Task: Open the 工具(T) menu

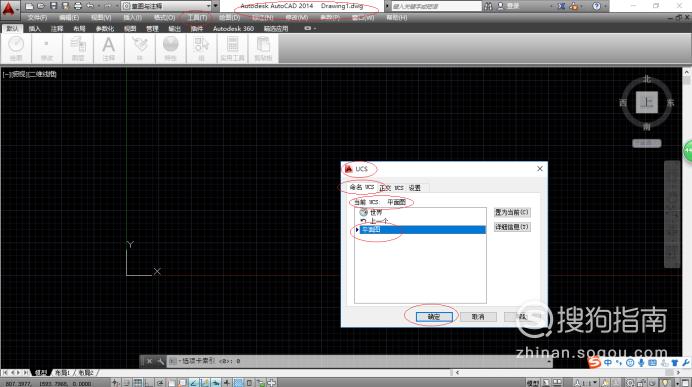Action: pyautogui.click(x=197, y=18)
